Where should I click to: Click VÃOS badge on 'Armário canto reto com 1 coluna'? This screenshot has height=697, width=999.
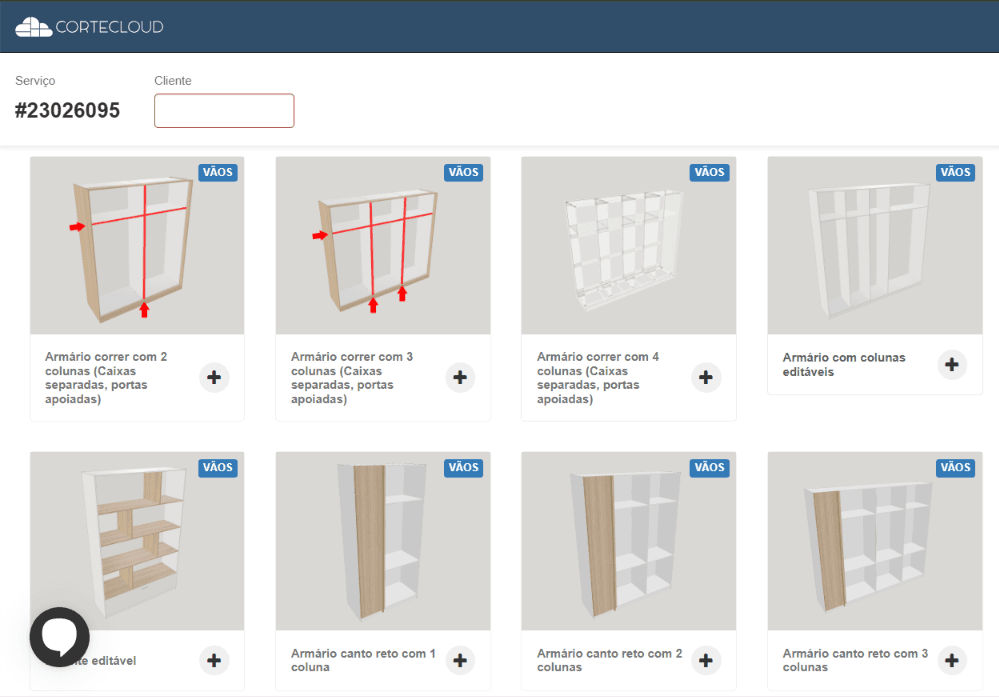463,467
